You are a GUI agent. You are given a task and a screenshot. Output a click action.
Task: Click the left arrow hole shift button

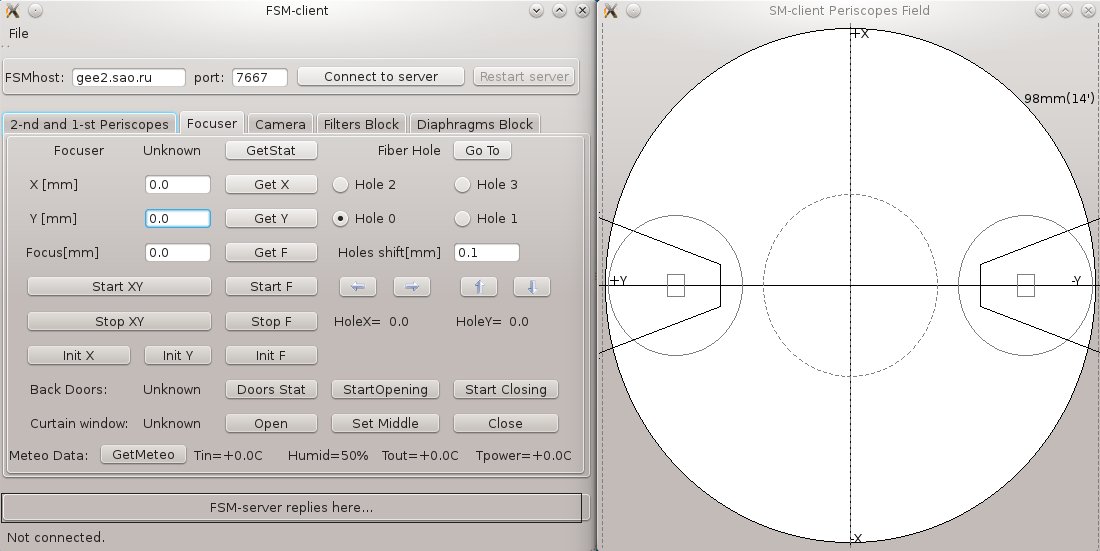click(x=358, y=286)
